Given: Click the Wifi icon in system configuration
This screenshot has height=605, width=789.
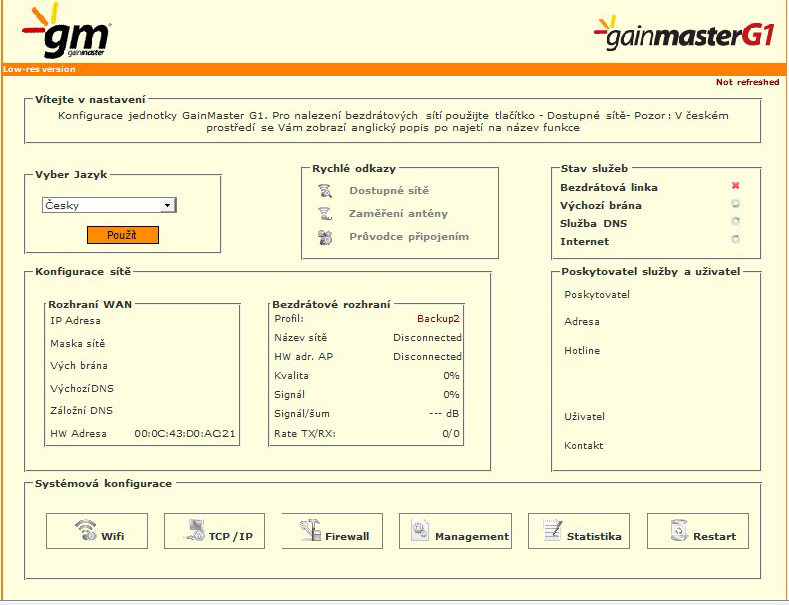Looking at the screenshot, I should (86, 532).
